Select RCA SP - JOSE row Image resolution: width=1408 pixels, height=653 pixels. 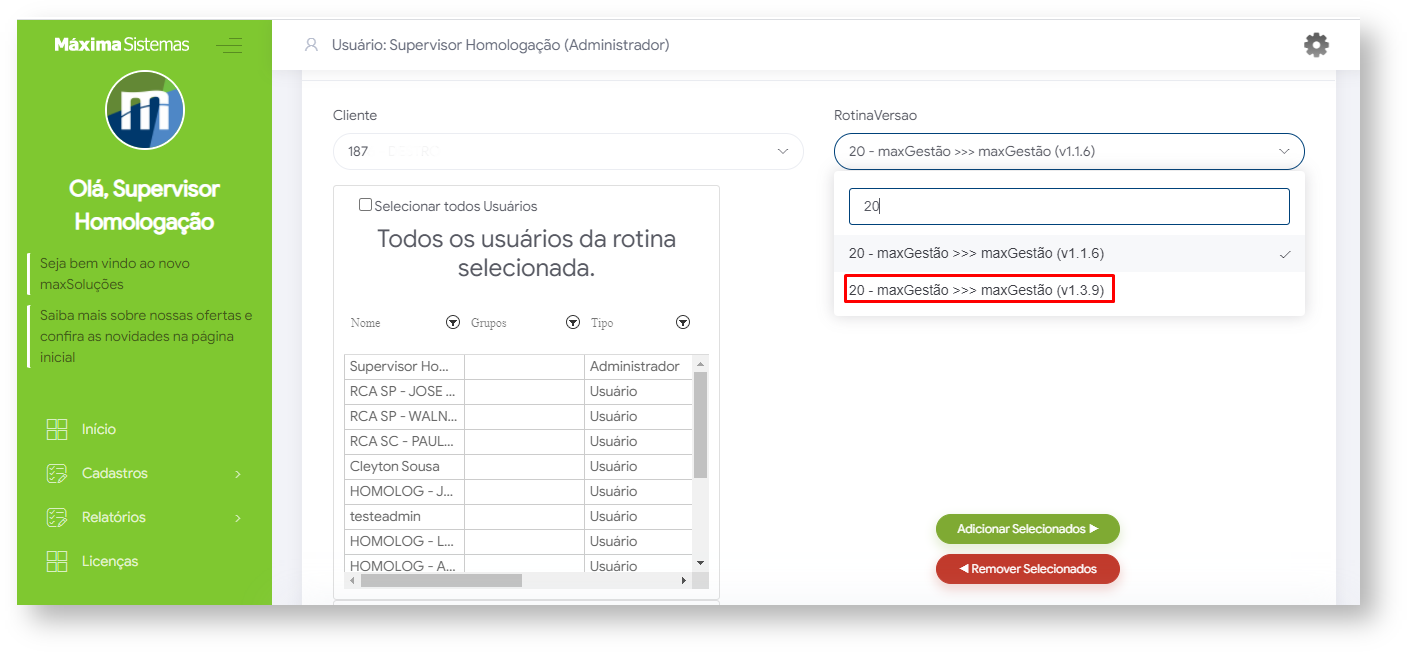point(518,392)
